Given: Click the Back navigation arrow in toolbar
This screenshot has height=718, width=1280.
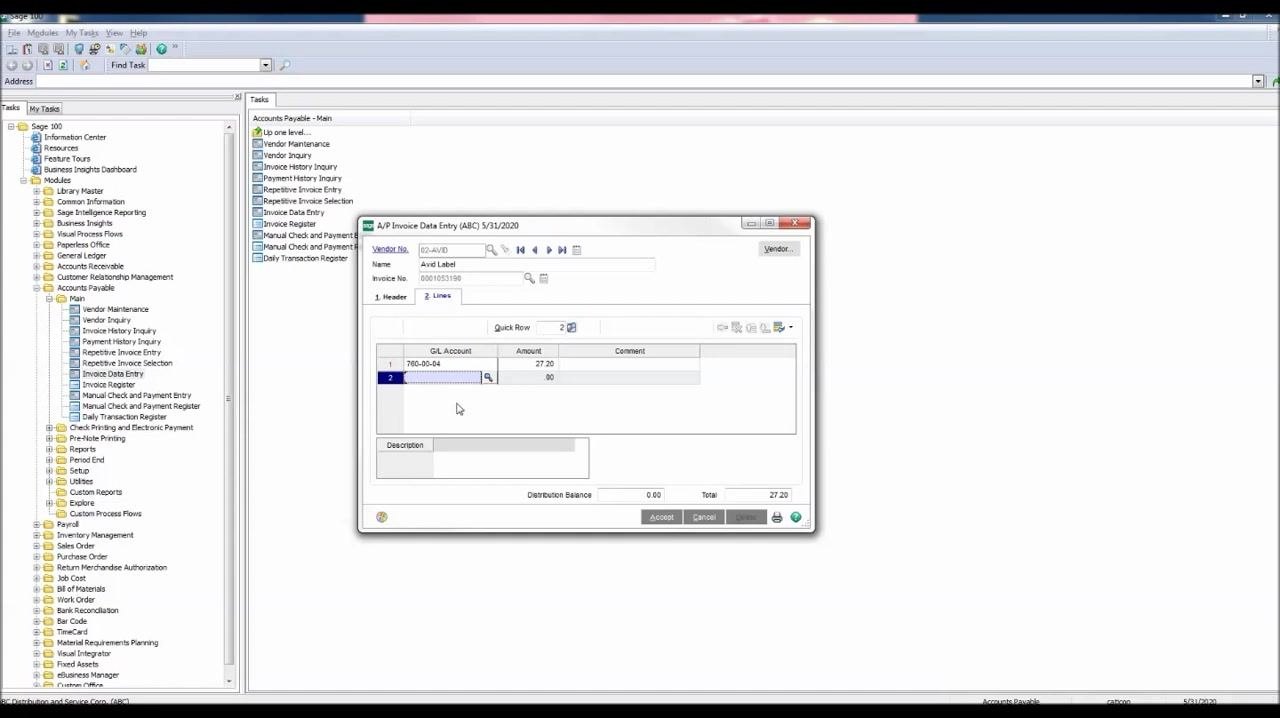Looking at the screenshot, I should coord(11,65).
